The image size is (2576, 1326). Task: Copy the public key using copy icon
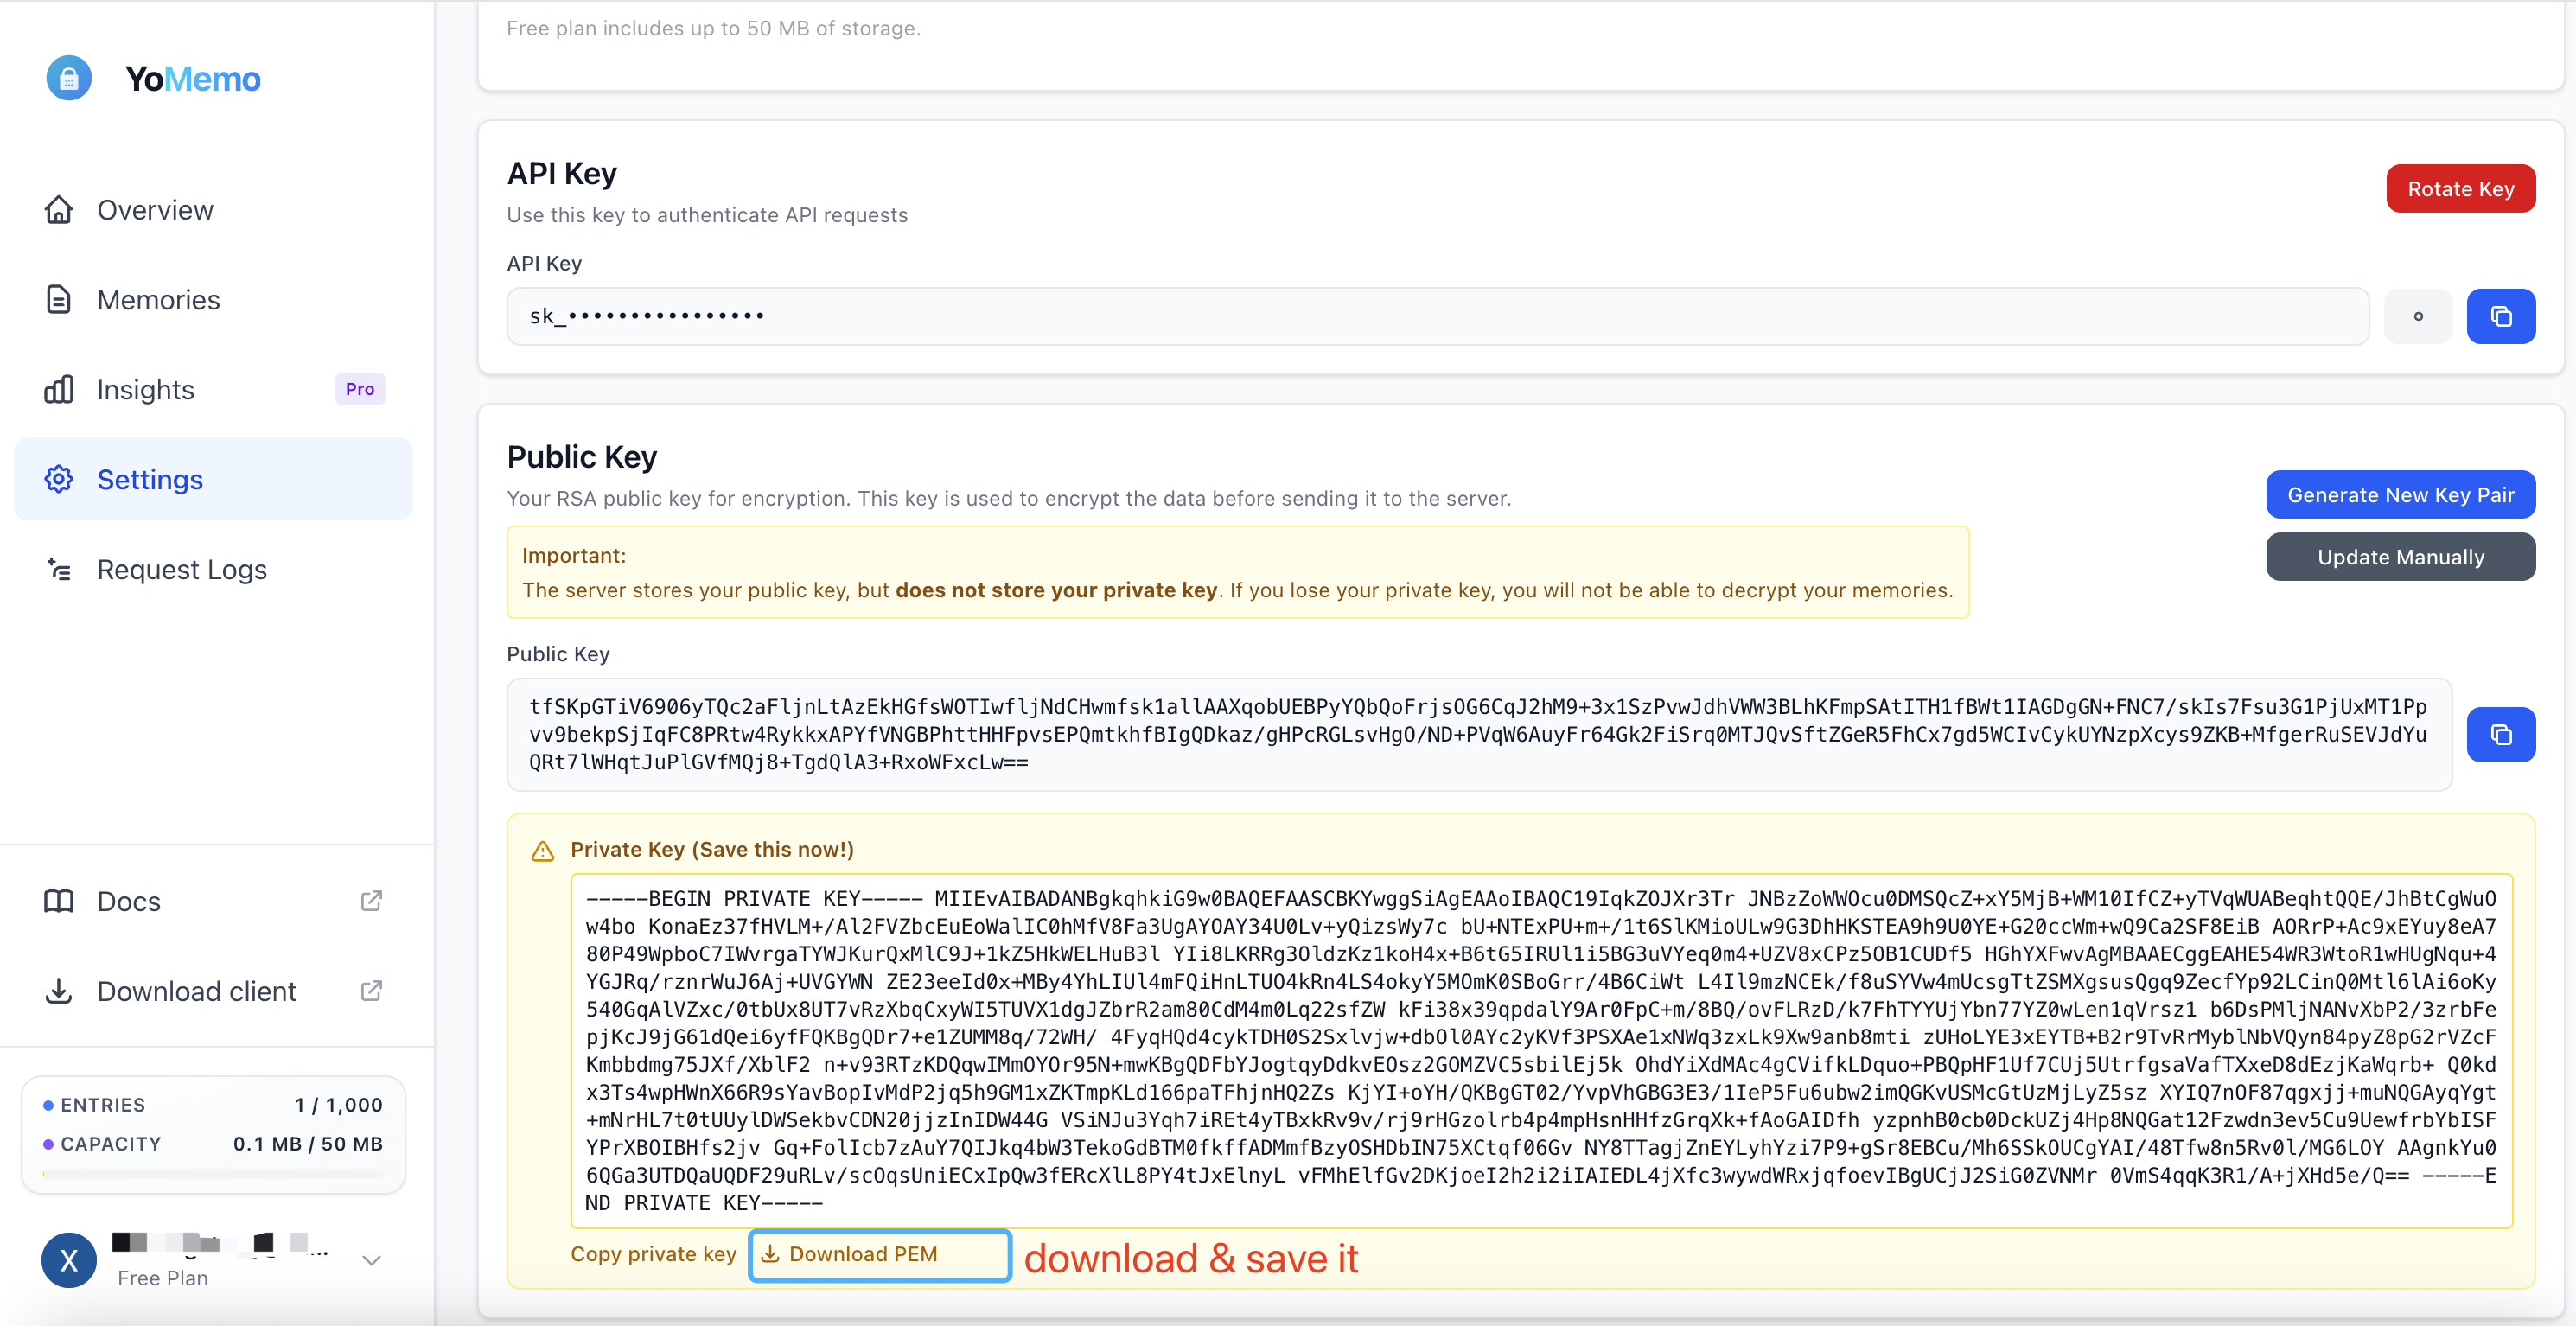(x=2501, y=734)
